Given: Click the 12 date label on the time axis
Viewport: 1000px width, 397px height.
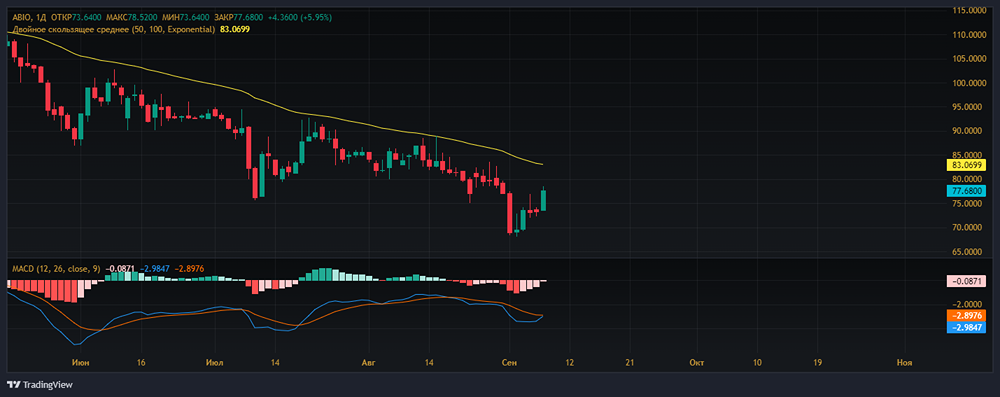Looking at the screenshot, I should click(570, 362).
